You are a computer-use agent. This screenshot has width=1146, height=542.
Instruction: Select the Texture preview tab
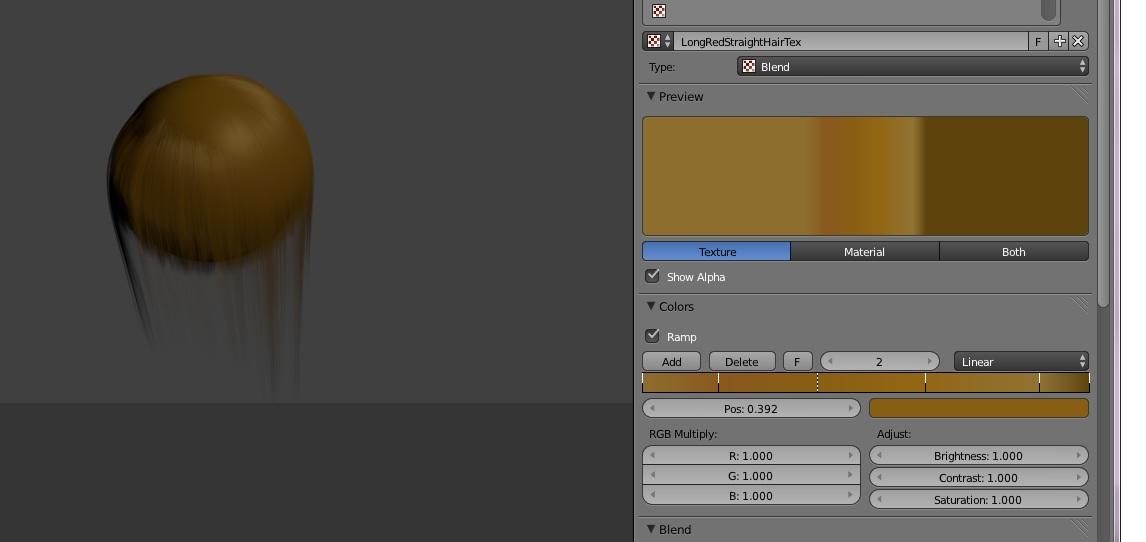(716, 251)
